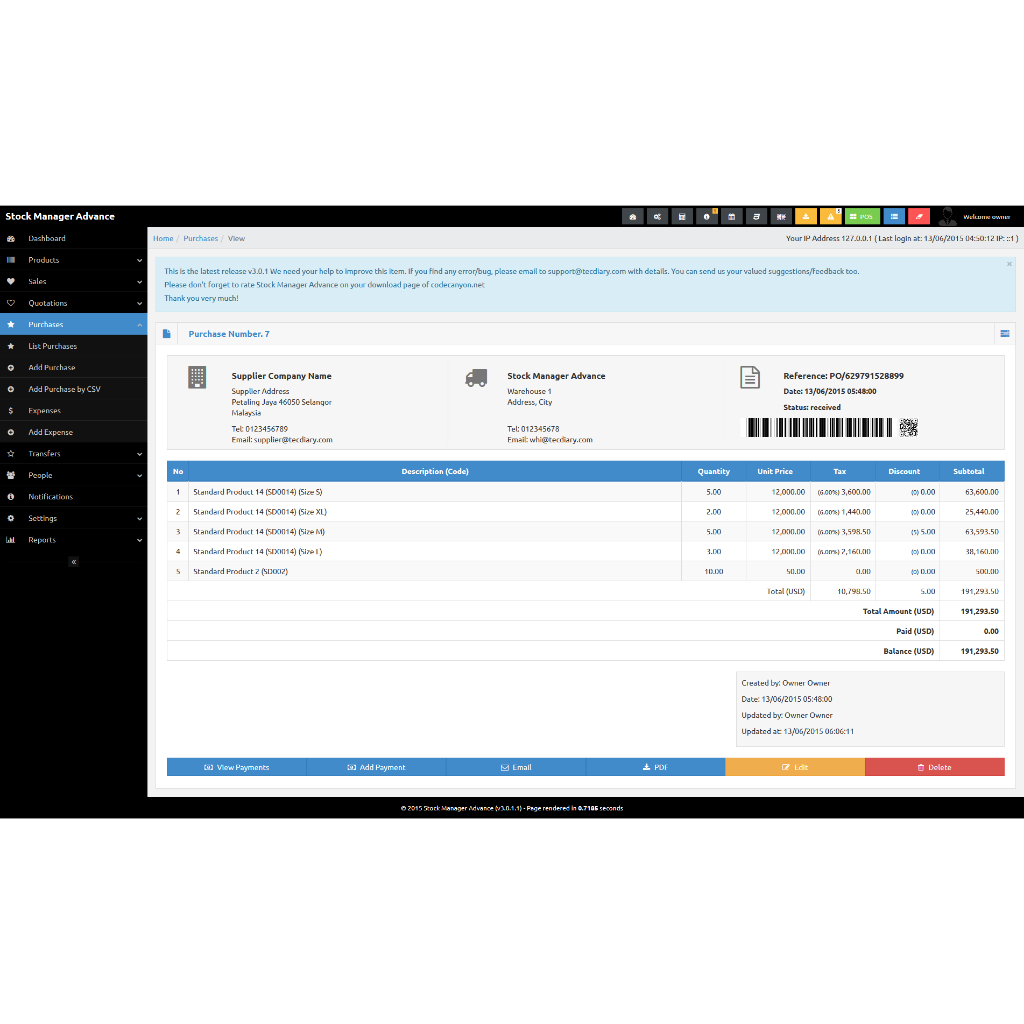Screen dimensions: 1024x1024
Task: Click the red eraser icon in toolbar
Action: [918, 216]
